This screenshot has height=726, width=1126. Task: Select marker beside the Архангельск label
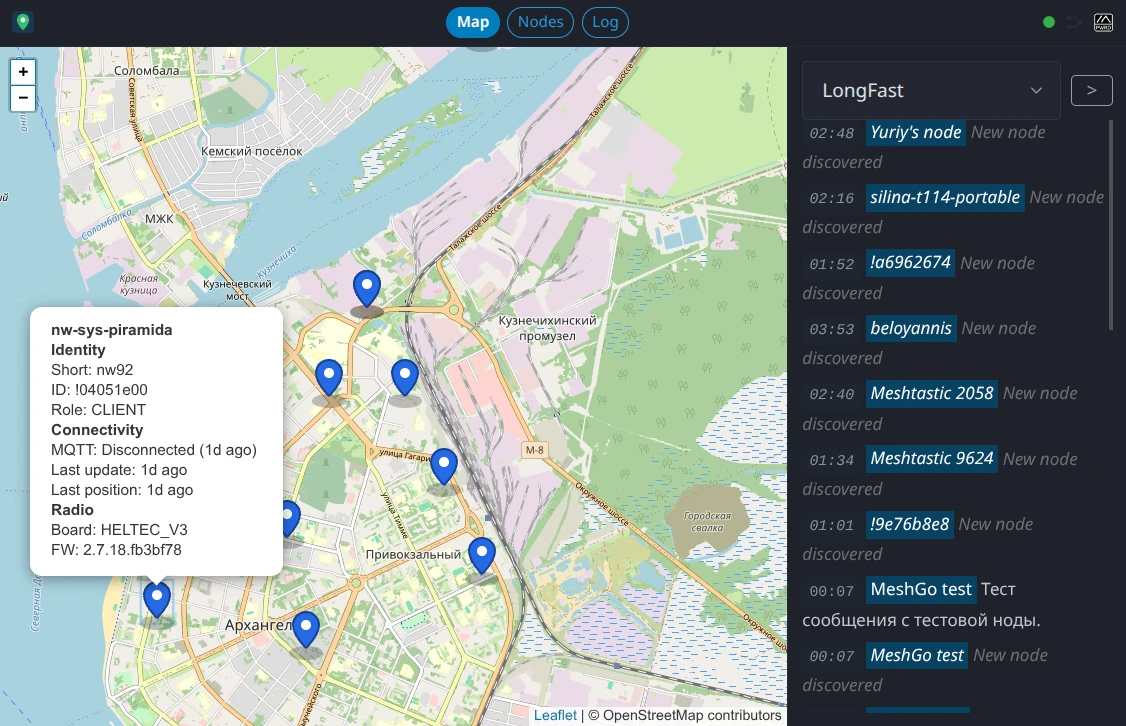306,630
